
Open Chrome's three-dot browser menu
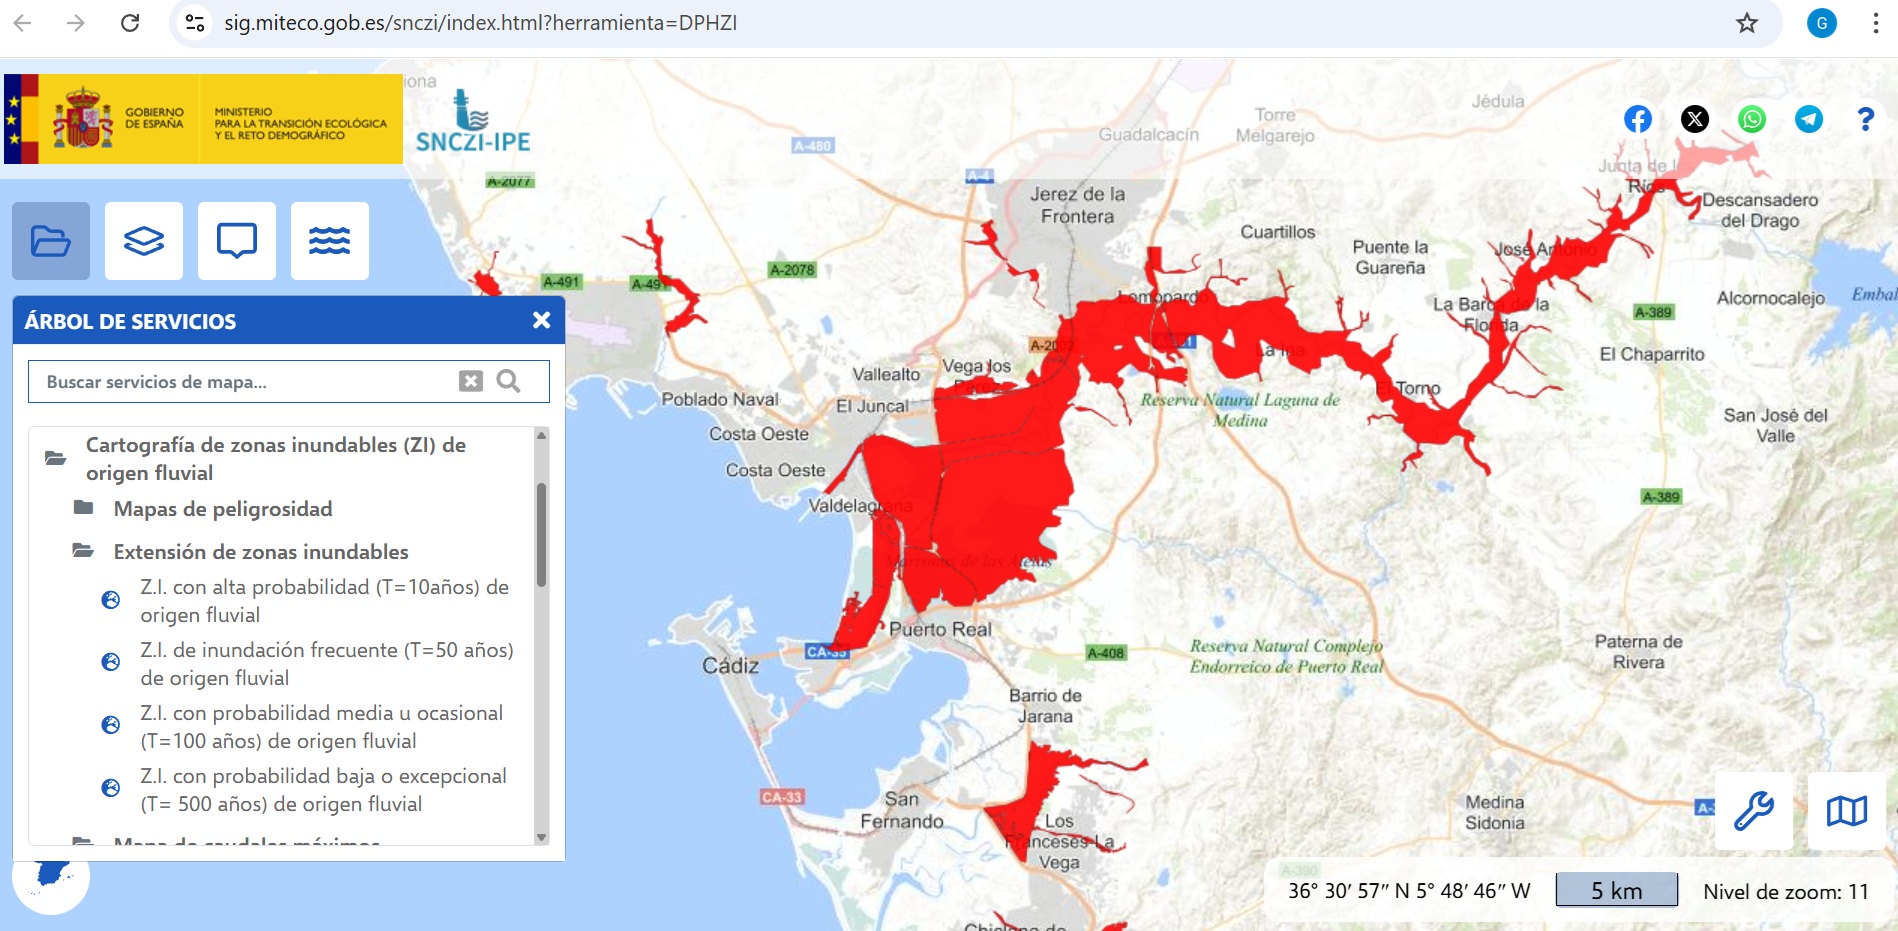click(x=1876, y=22)
